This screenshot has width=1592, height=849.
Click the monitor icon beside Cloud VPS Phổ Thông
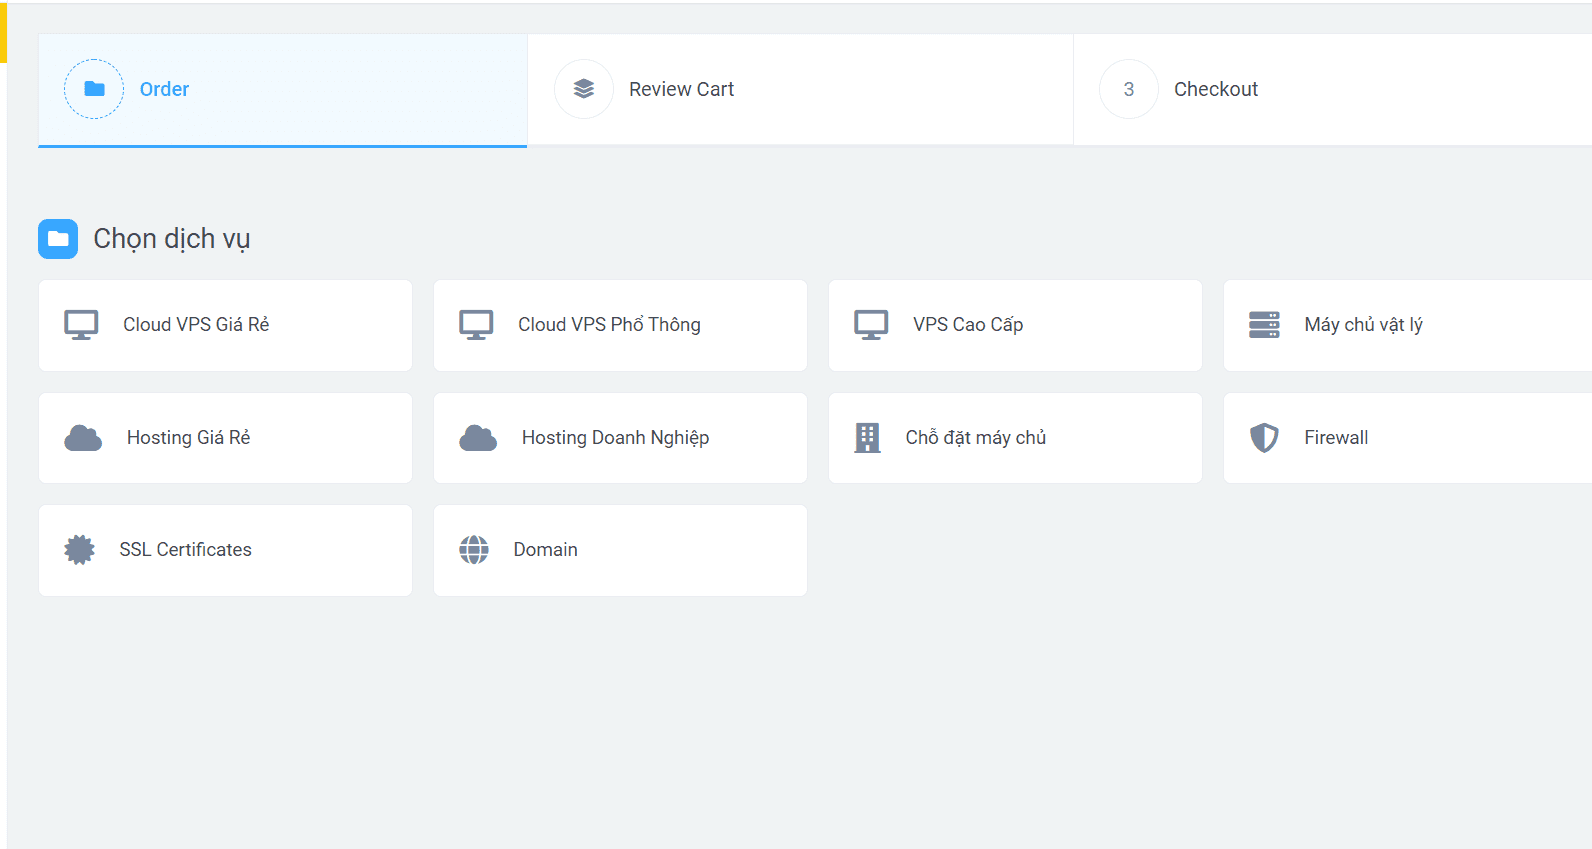pos(476,325)
